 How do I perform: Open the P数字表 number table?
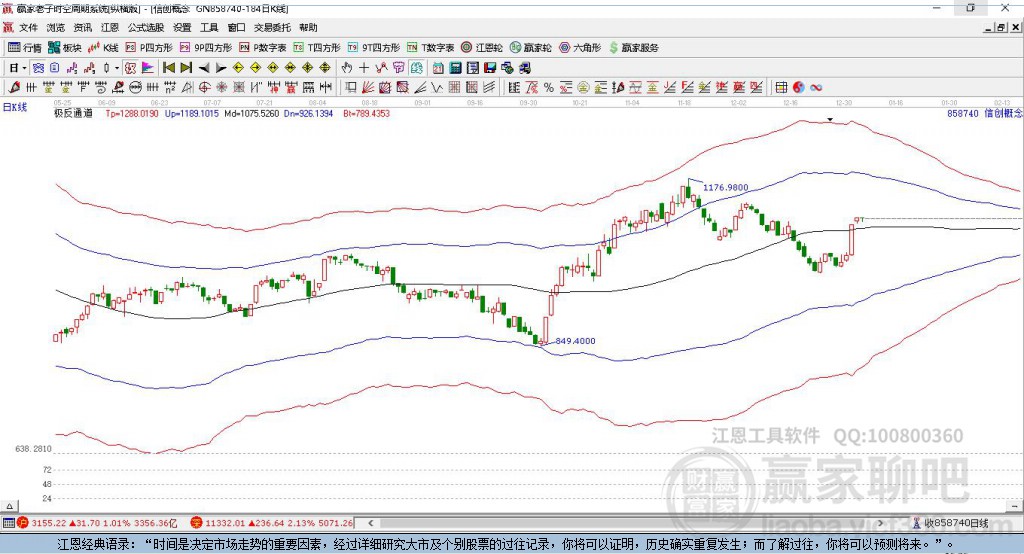pyautogui.click(x=263, y=48)
